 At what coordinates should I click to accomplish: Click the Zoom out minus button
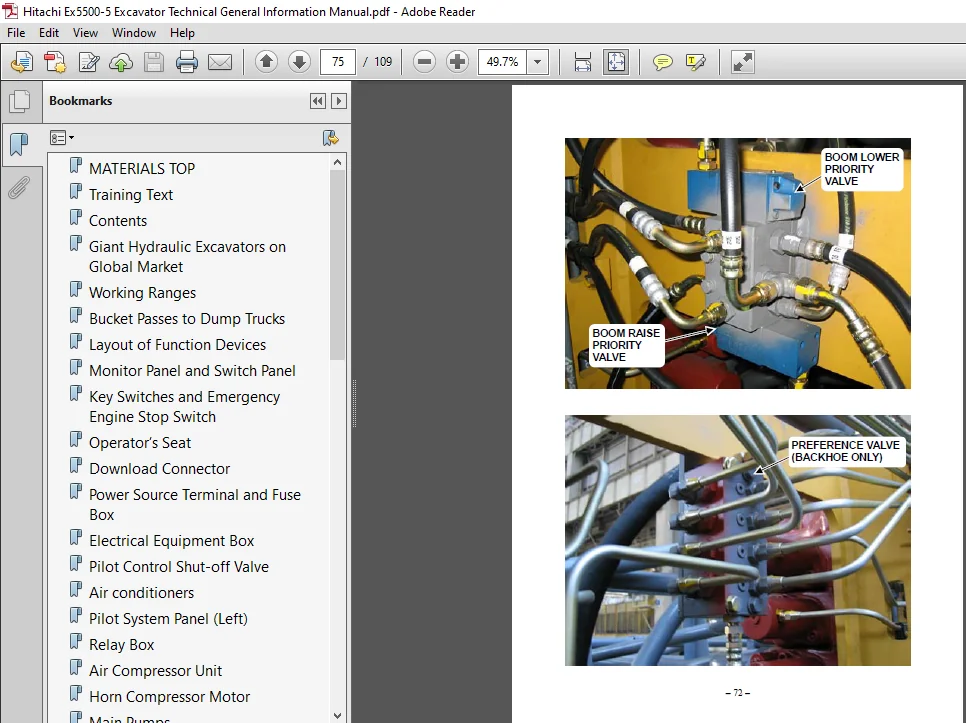424,62
